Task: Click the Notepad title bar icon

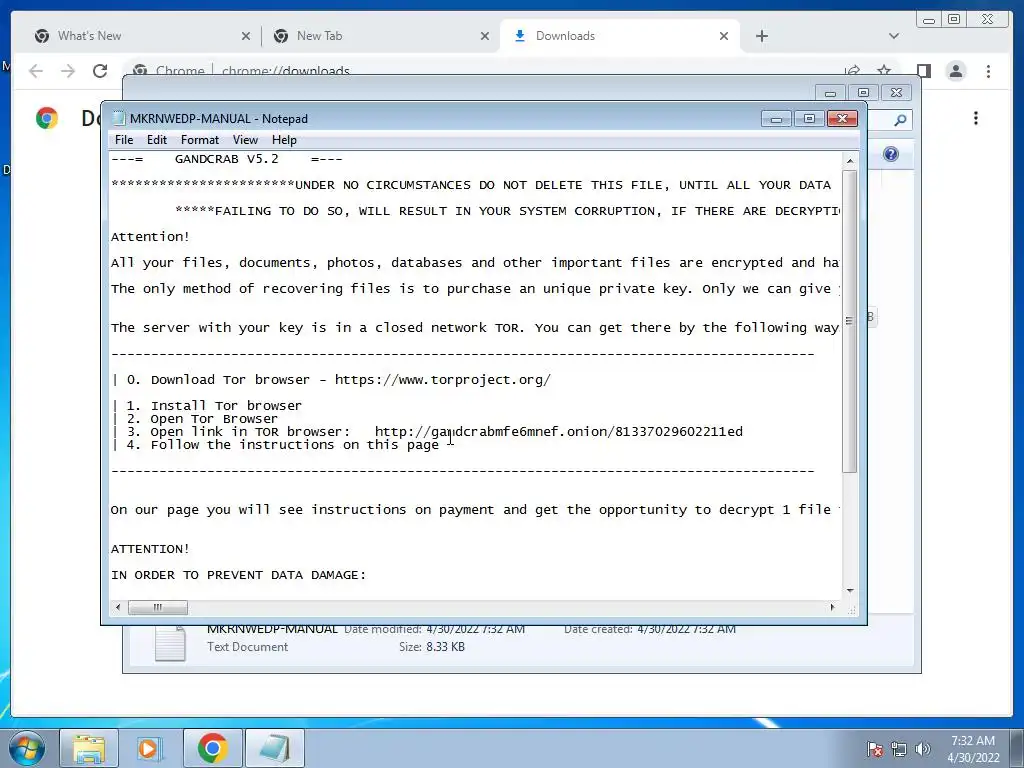Action: [118, 118]
